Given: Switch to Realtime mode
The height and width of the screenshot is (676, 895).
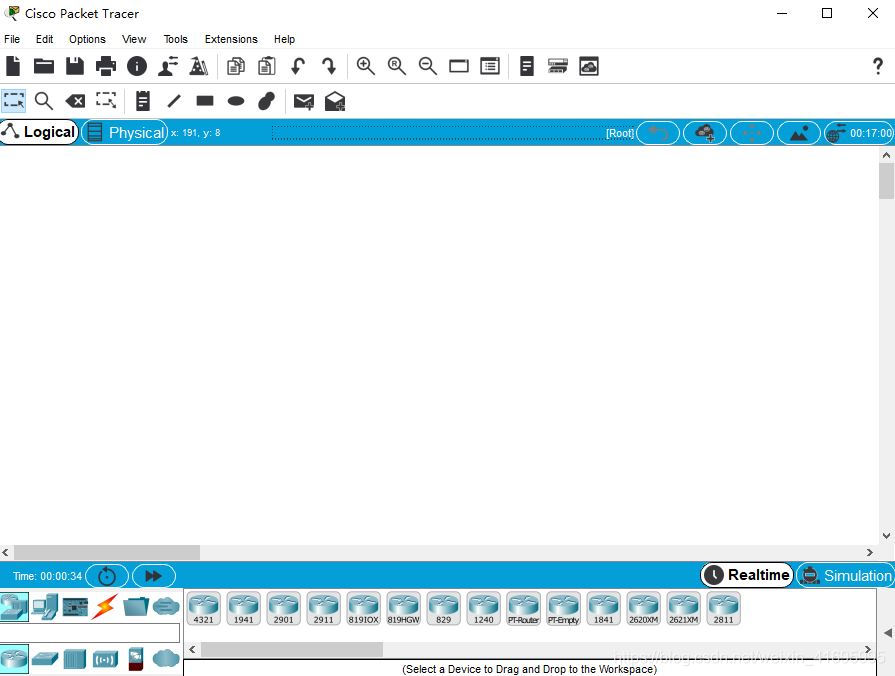Looking at the screenshot, I should 747,575.
